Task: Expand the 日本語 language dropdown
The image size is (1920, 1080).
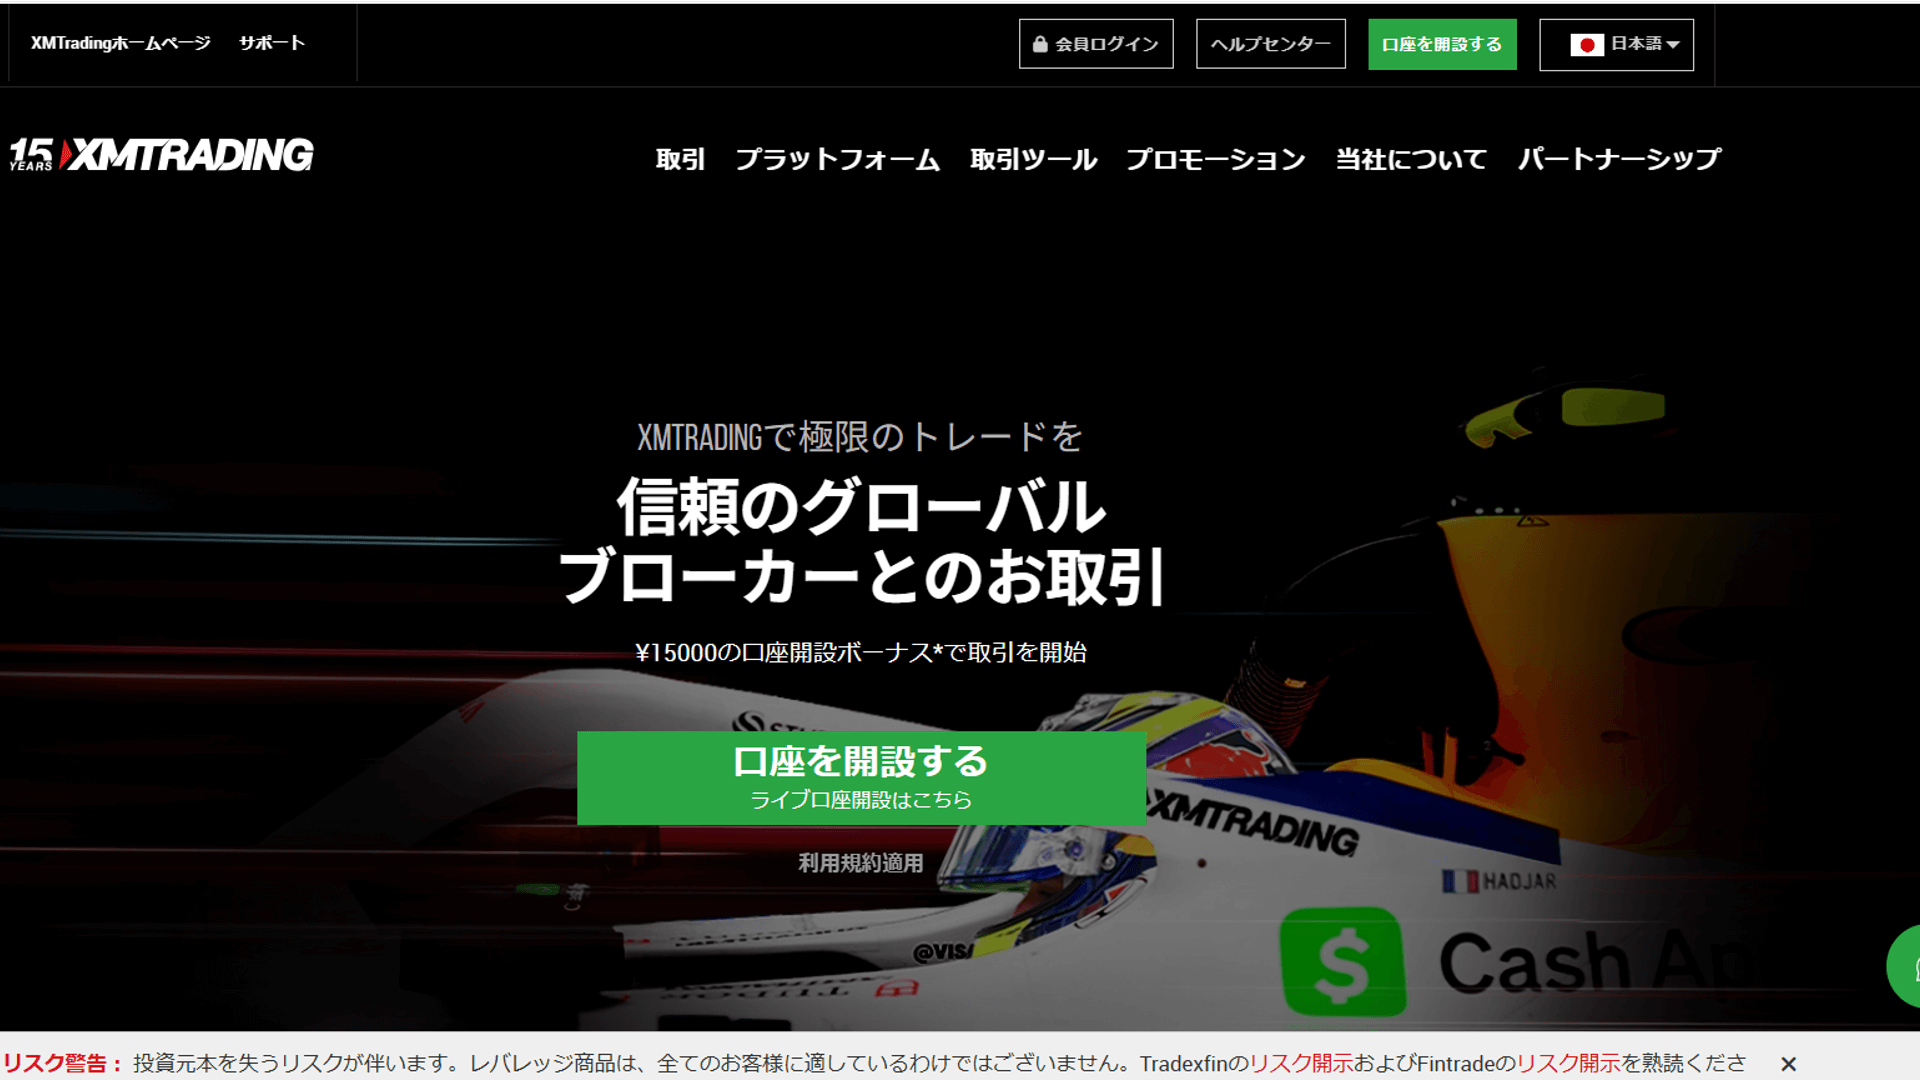Action: point(1672,44)
